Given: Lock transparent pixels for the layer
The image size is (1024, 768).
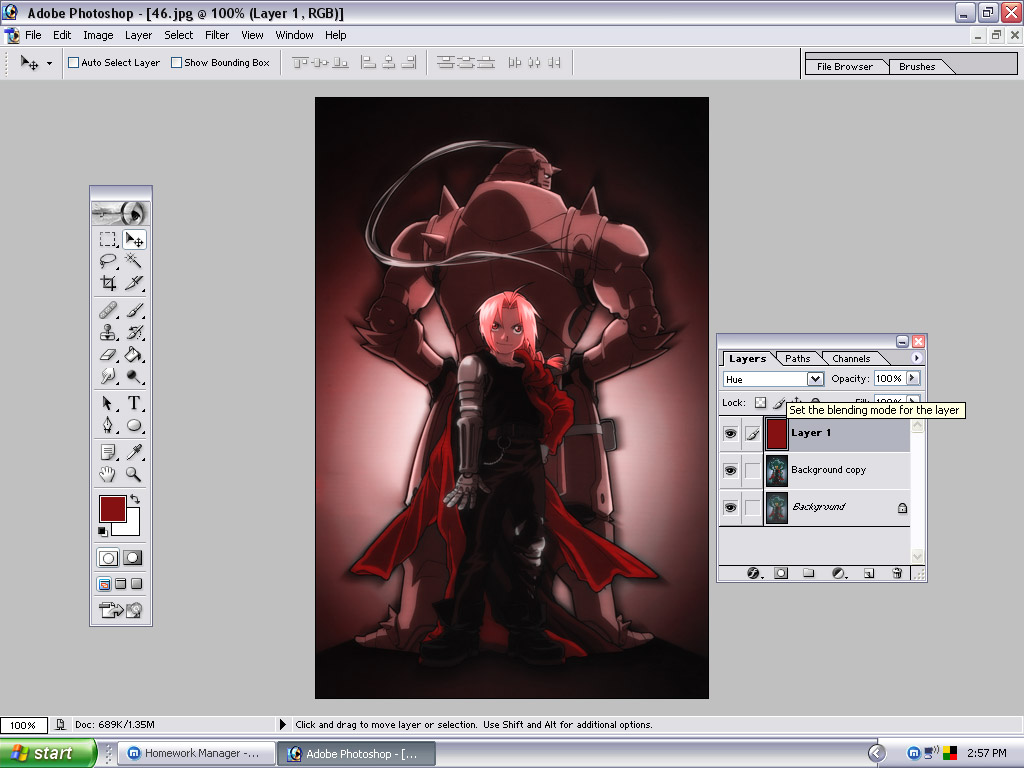Looking at the screenshot, I should (760, 402).
